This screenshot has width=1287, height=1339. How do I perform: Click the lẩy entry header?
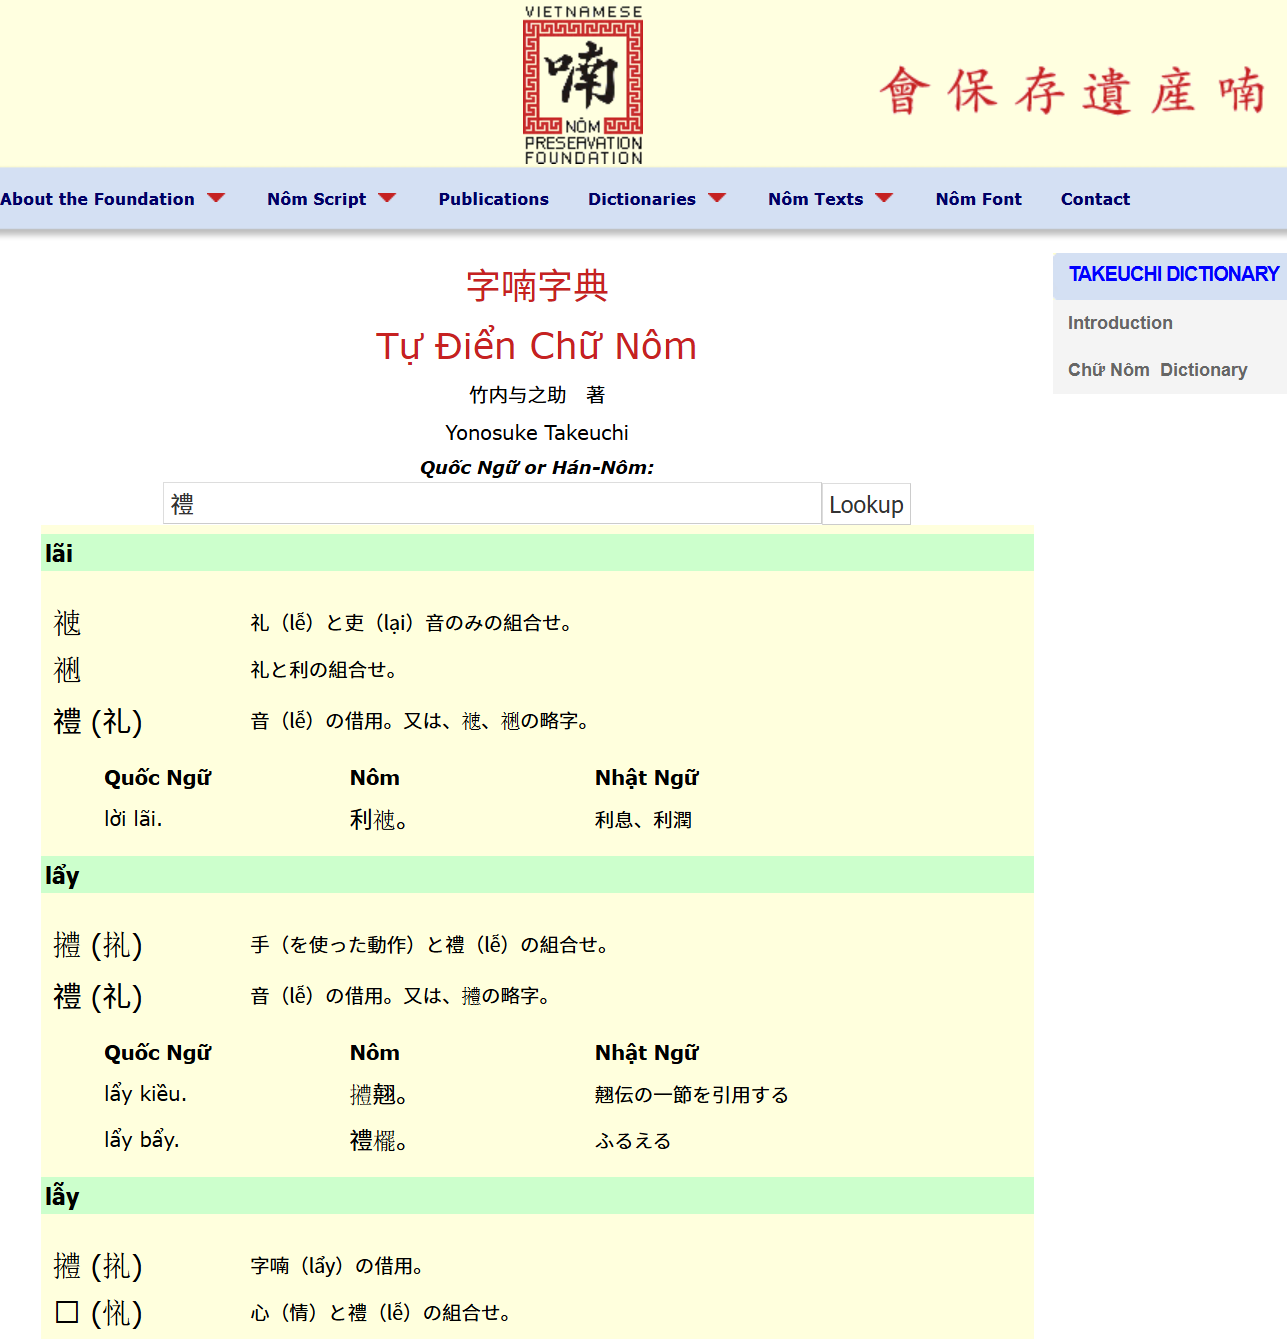click(537, 875)
